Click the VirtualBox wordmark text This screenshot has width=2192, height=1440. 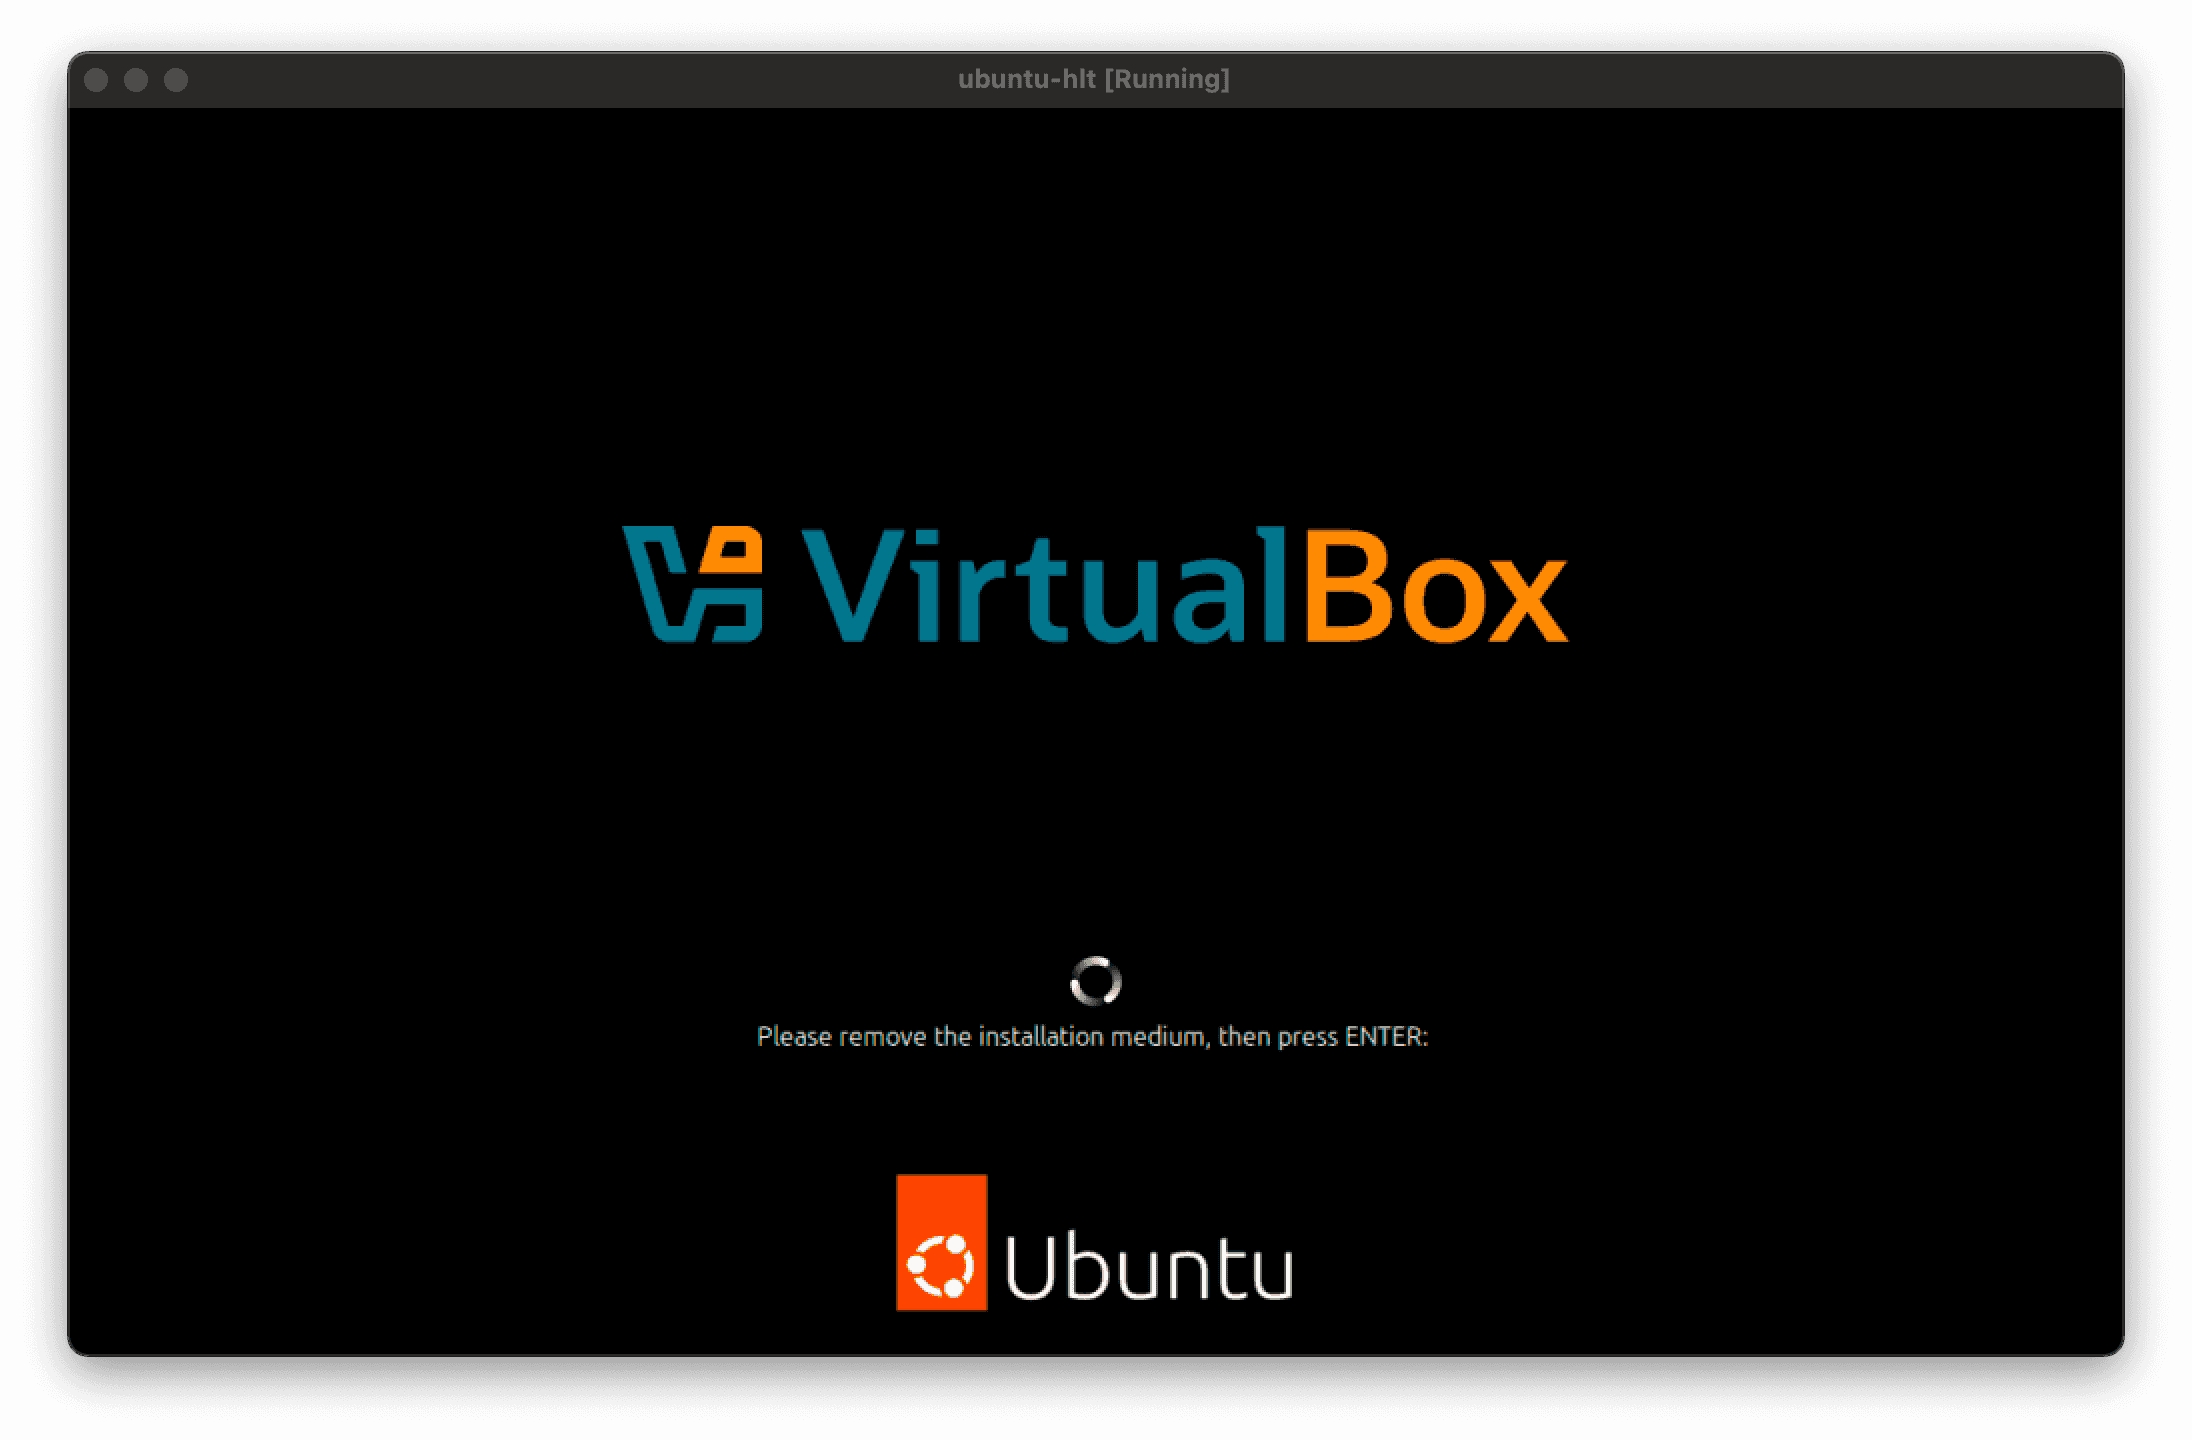click(1184, 585)
